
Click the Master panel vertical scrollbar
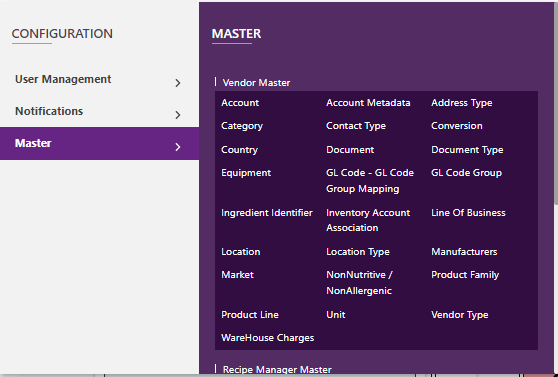pyautogui.click(x=556, y=104)
